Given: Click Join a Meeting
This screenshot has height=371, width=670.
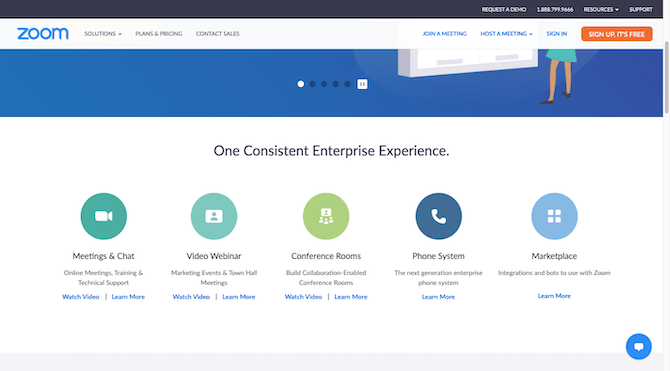Looking at the screenshot, I should (x=444, y=33).
